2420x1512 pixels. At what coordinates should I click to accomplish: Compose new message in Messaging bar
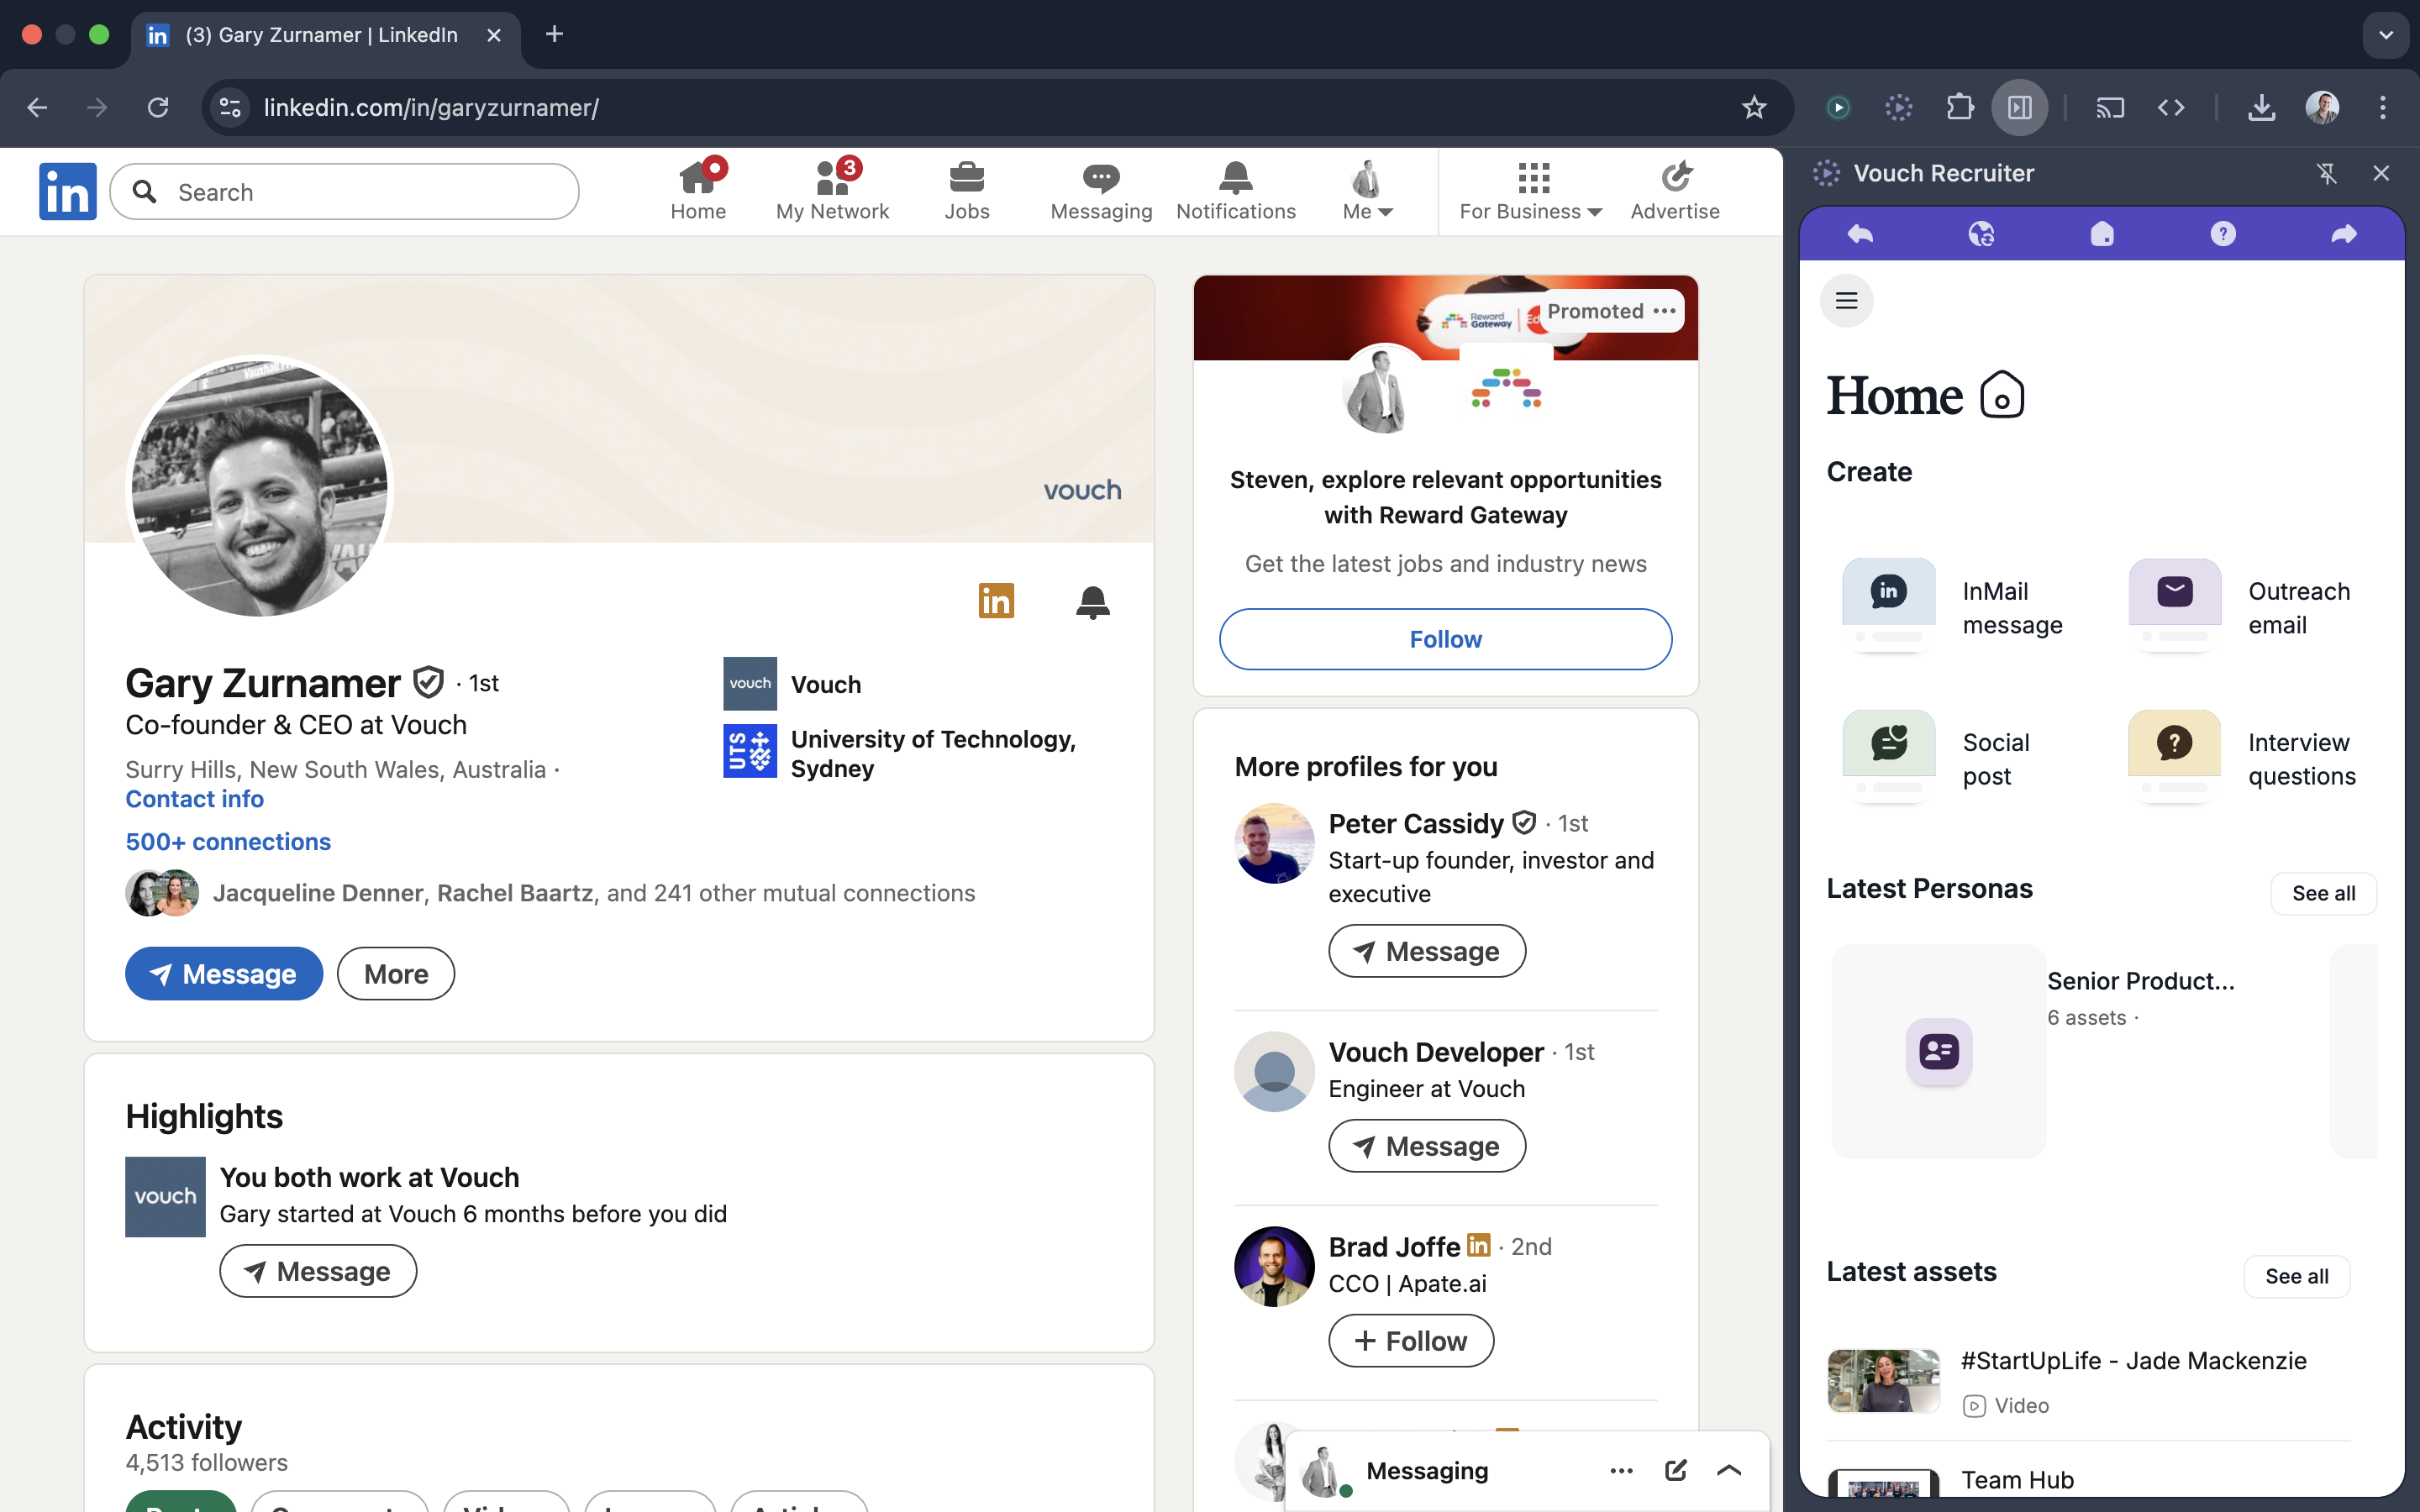coord(1676,1470)
